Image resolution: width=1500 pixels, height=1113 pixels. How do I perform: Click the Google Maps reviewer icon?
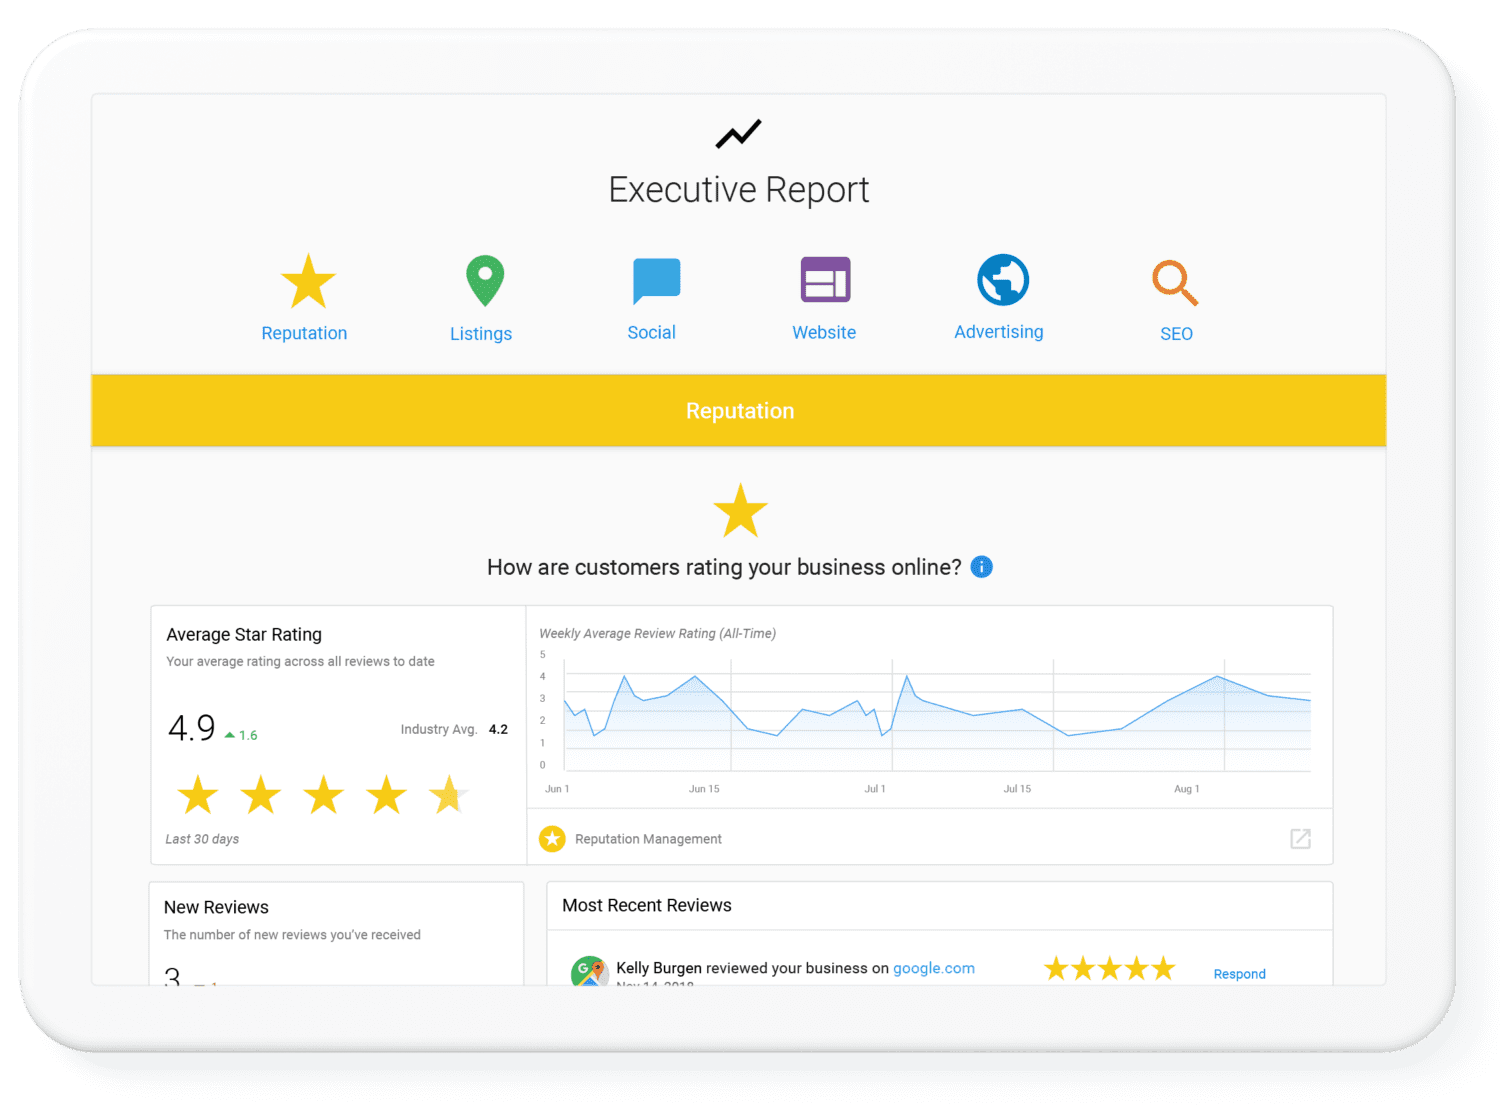pyautogui.click(x=589, y=971)
